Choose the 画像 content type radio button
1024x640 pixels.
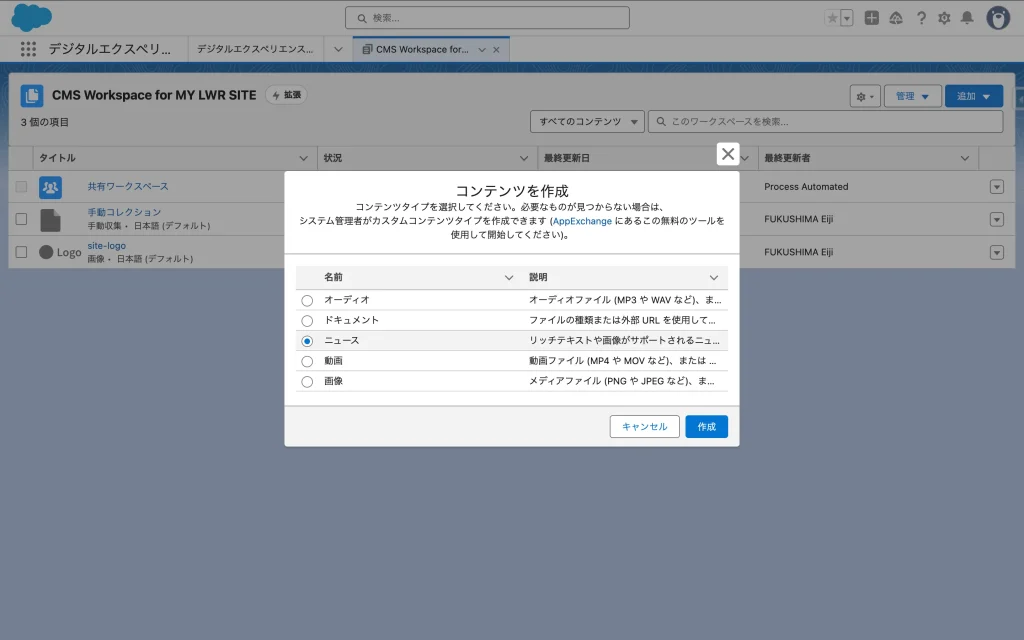(307, 382)
